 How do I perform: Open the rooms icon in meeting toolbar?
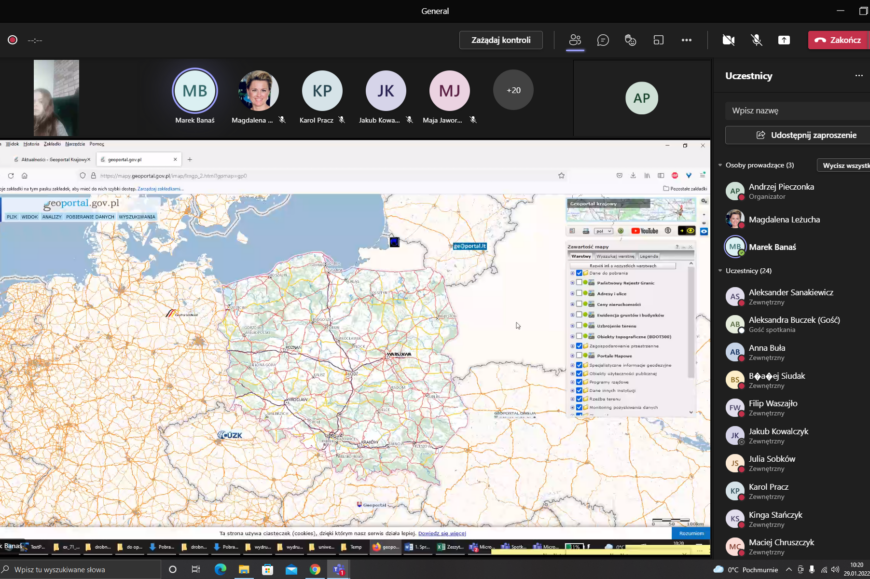pyautogui.click(x=659, y=40)
